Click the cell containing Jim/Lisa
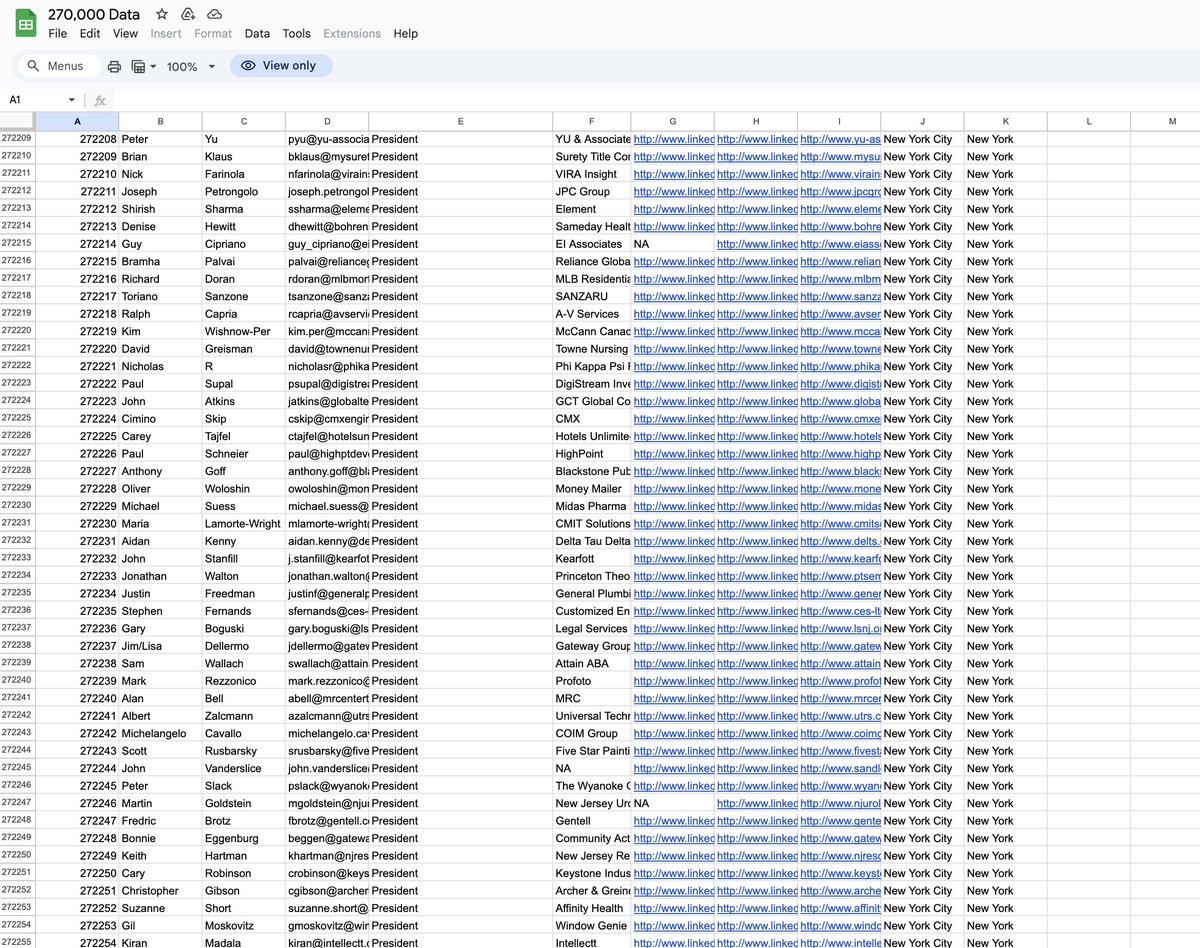The height and width of the screenshot is (948, 1200). (x=160, y=646)
